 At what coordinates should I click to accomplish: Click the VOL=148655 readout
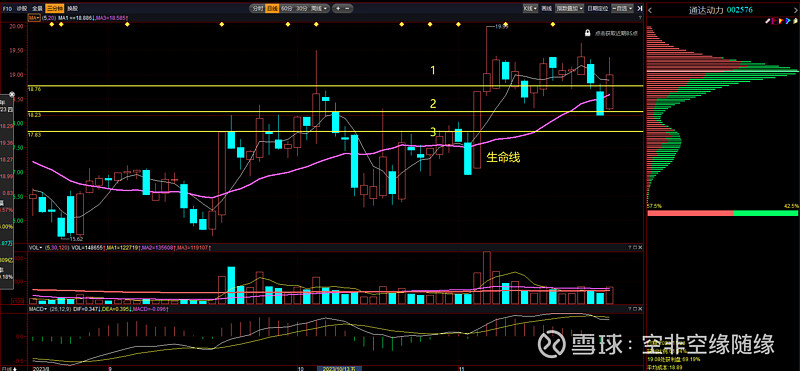87,248
